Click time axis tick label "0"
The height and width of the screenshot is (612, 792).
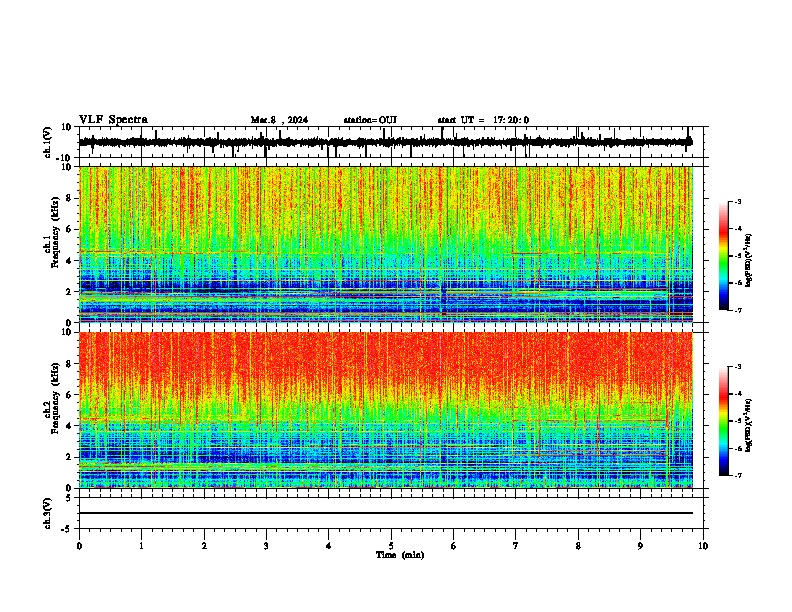click(79, 546)
